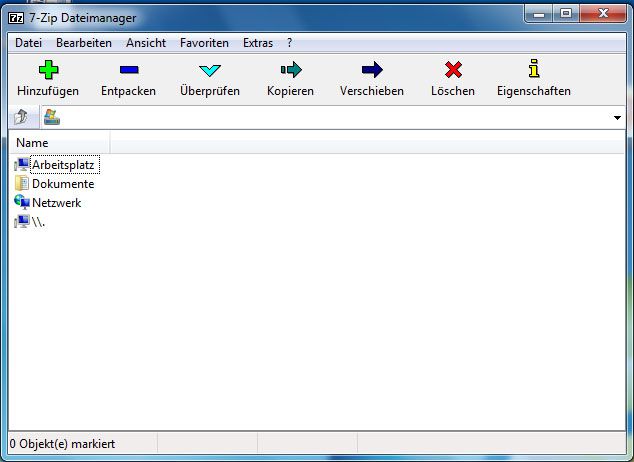This screenshot has width=634, height=462.
Task: Click status text '0 Objekt(e) markiert'
Action: click(x=62, y=444)
